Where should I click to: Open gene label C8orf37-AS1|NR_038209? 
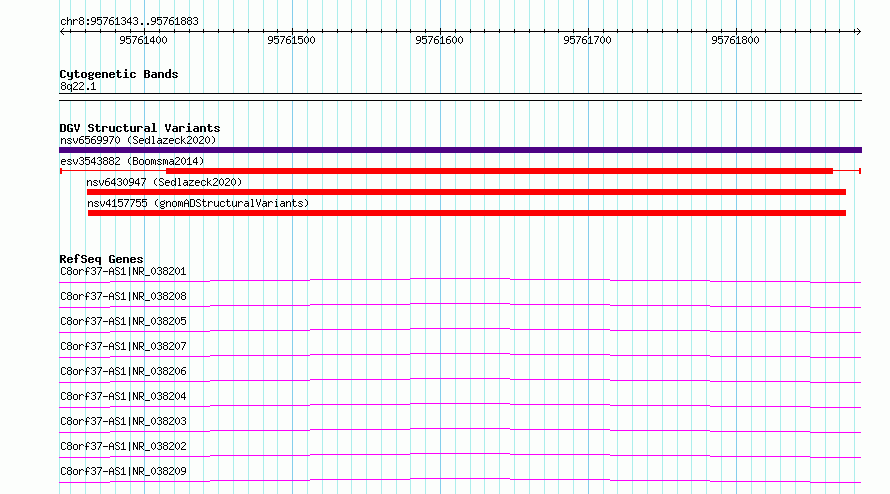(123, 471)
